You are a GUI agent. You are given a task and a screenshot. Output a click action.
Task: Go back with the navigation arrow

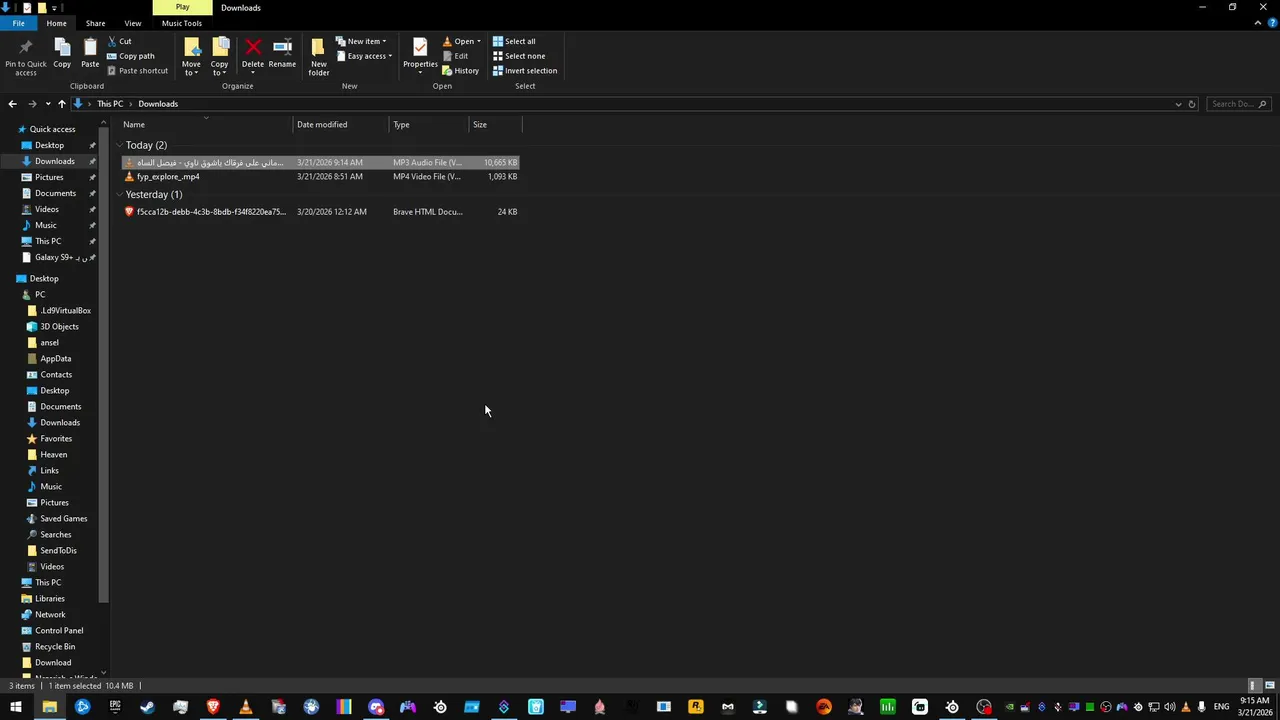point(12,104)
